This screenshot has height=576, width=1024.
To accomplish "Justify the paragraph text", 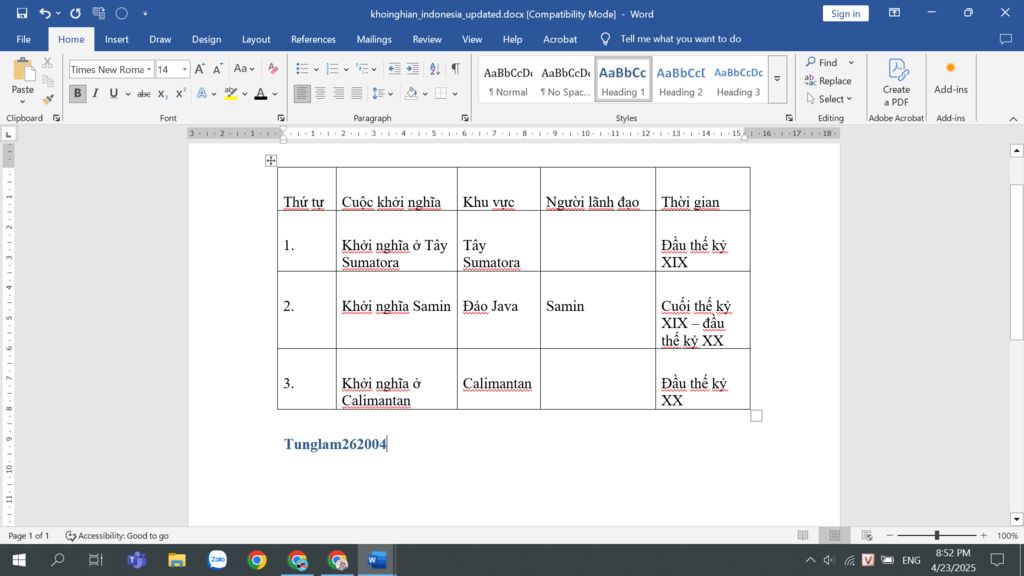I will click(x=357, y=93).
